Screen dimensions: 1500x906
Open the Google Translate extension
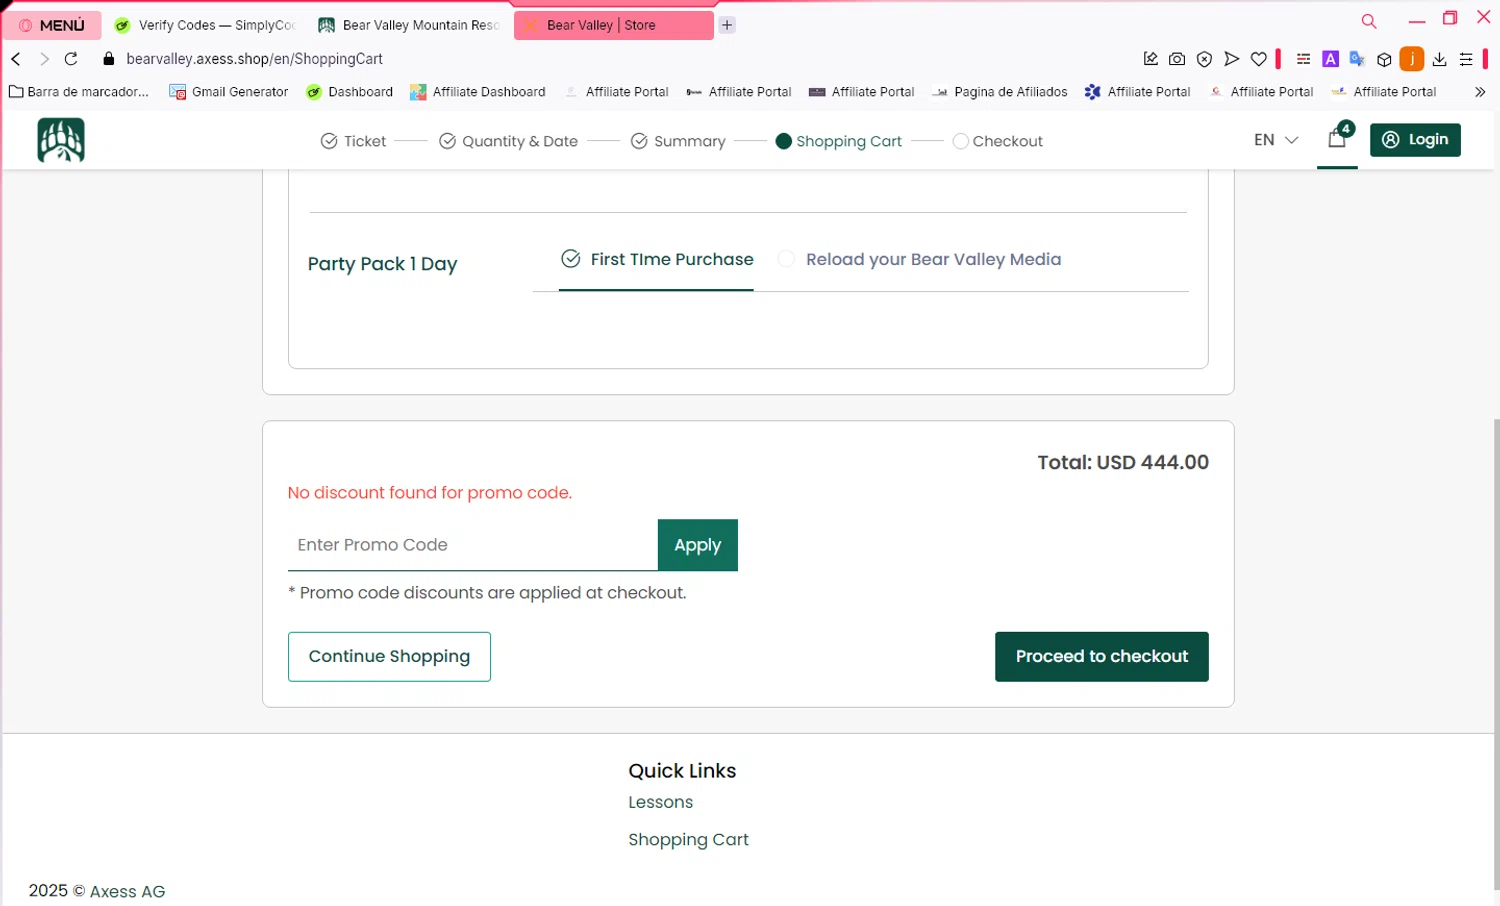point(1357,59)
